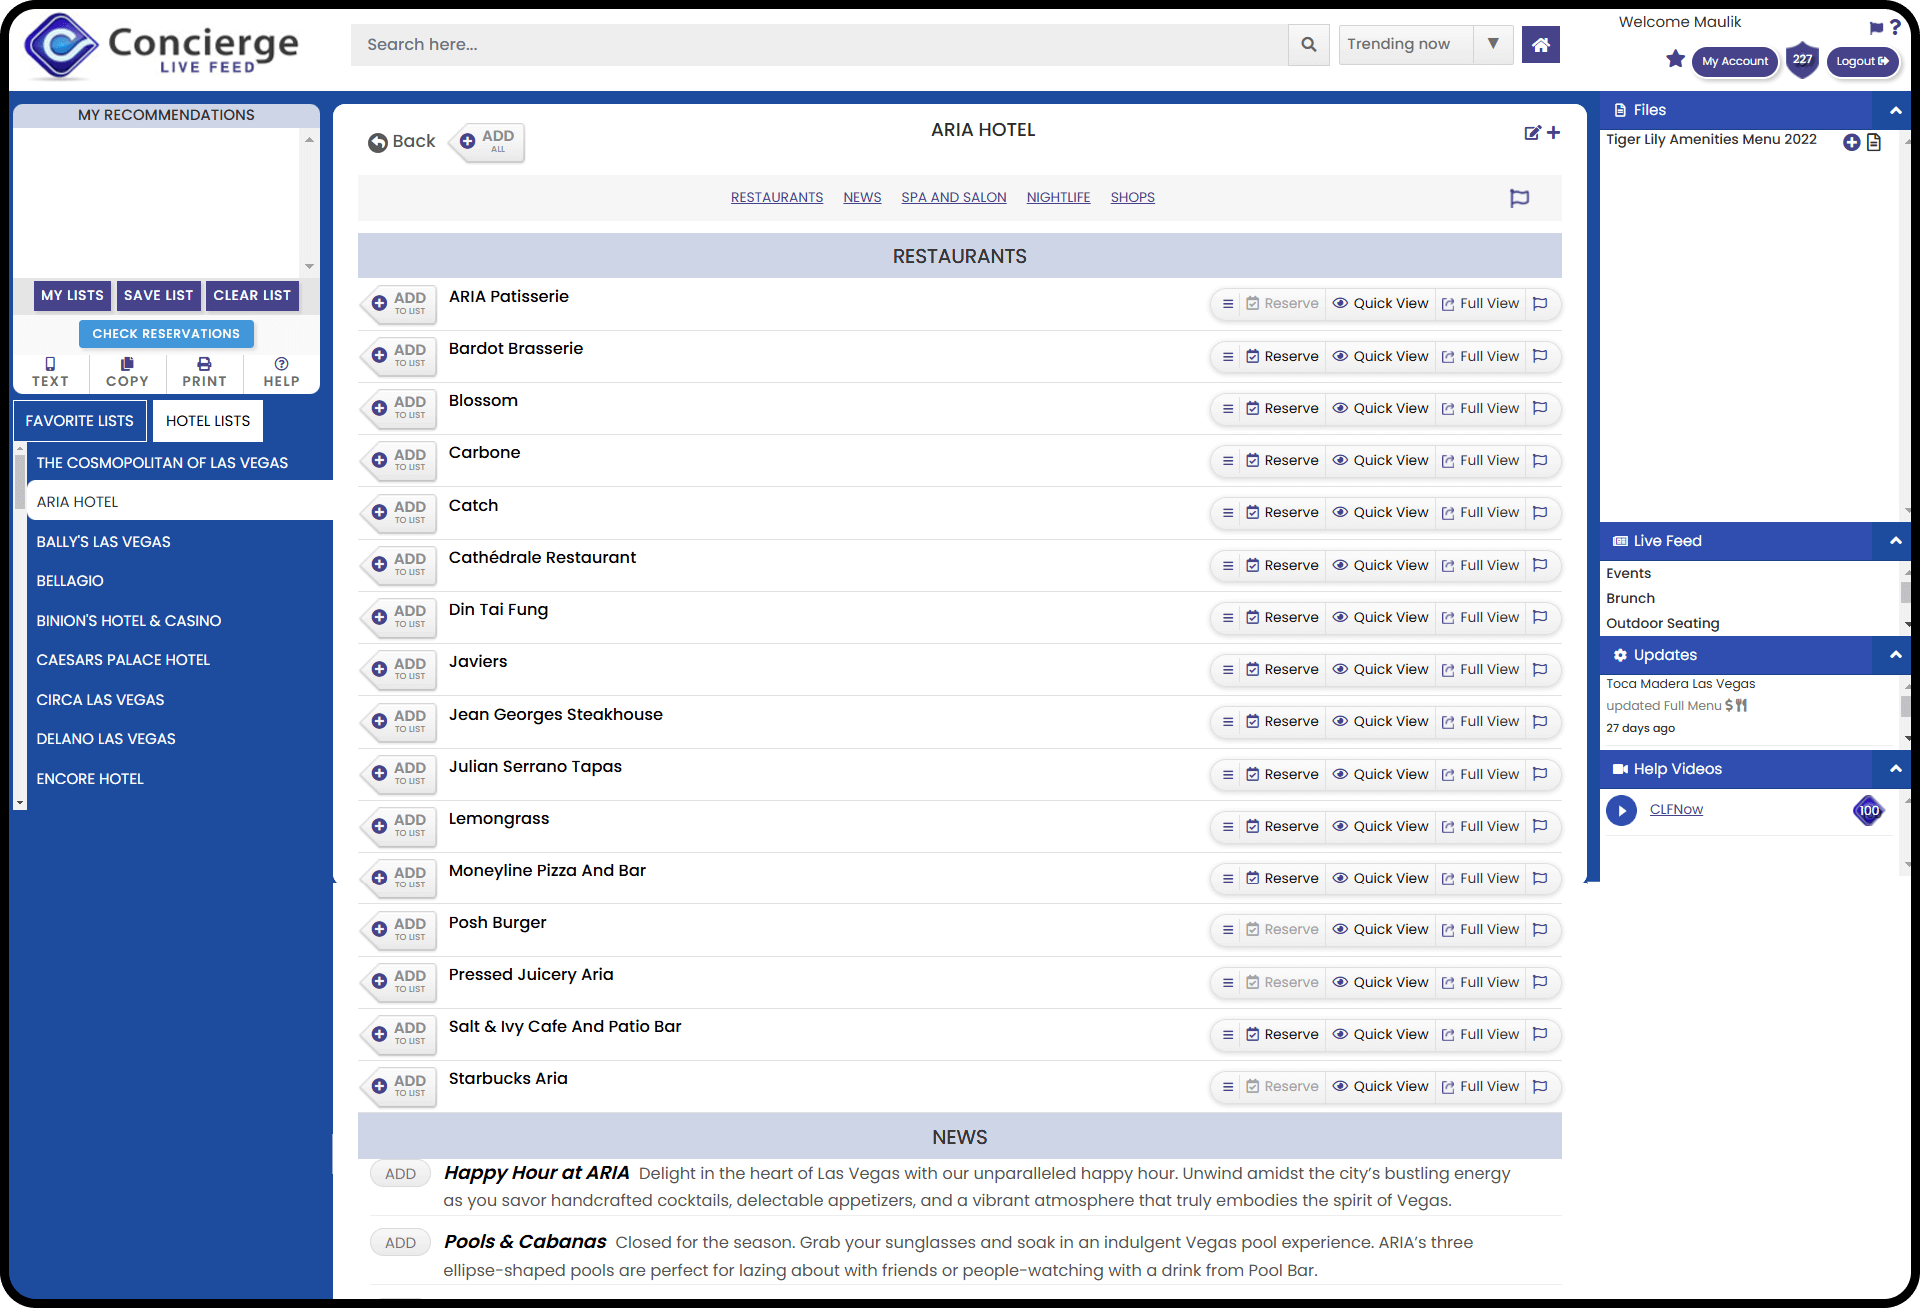Open Quick View for Julian Serrano Tapas
Viewport: 1920px width, 1308px height.
(x=1380, y=774)
